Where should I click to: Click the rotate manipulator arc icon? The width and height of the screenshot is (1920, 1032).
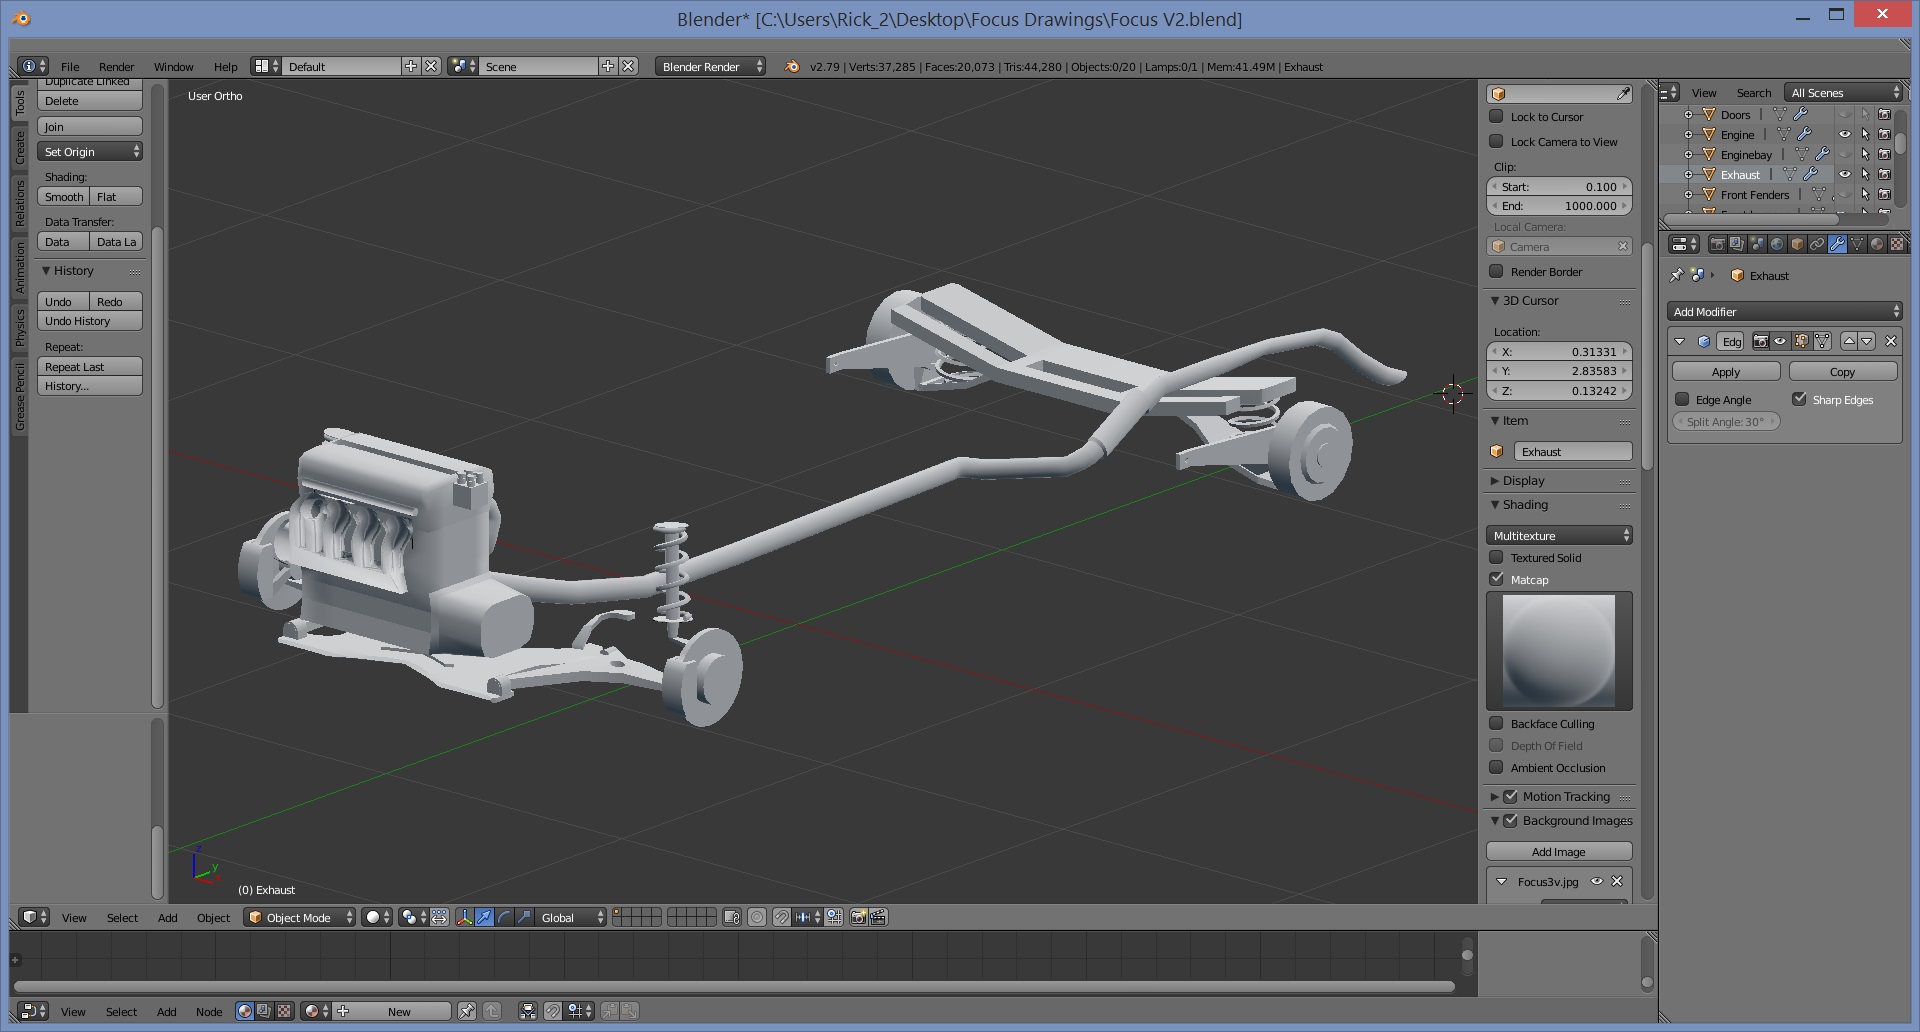504,917
